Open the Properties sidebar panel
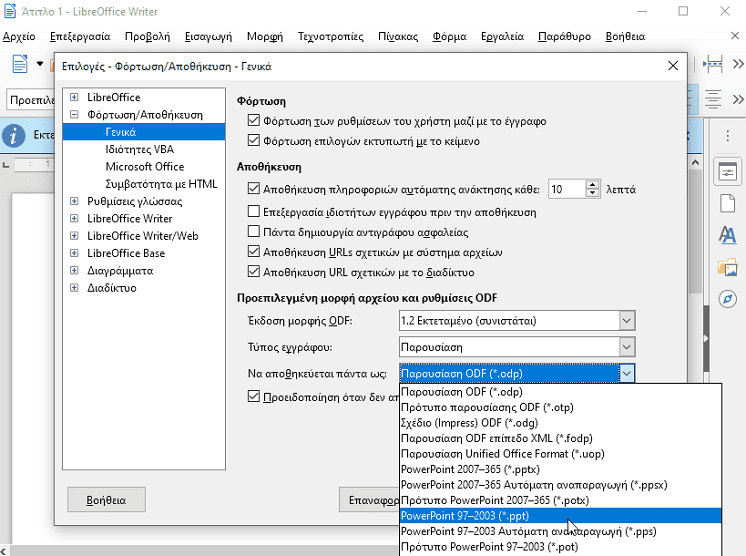 point(727,172)
